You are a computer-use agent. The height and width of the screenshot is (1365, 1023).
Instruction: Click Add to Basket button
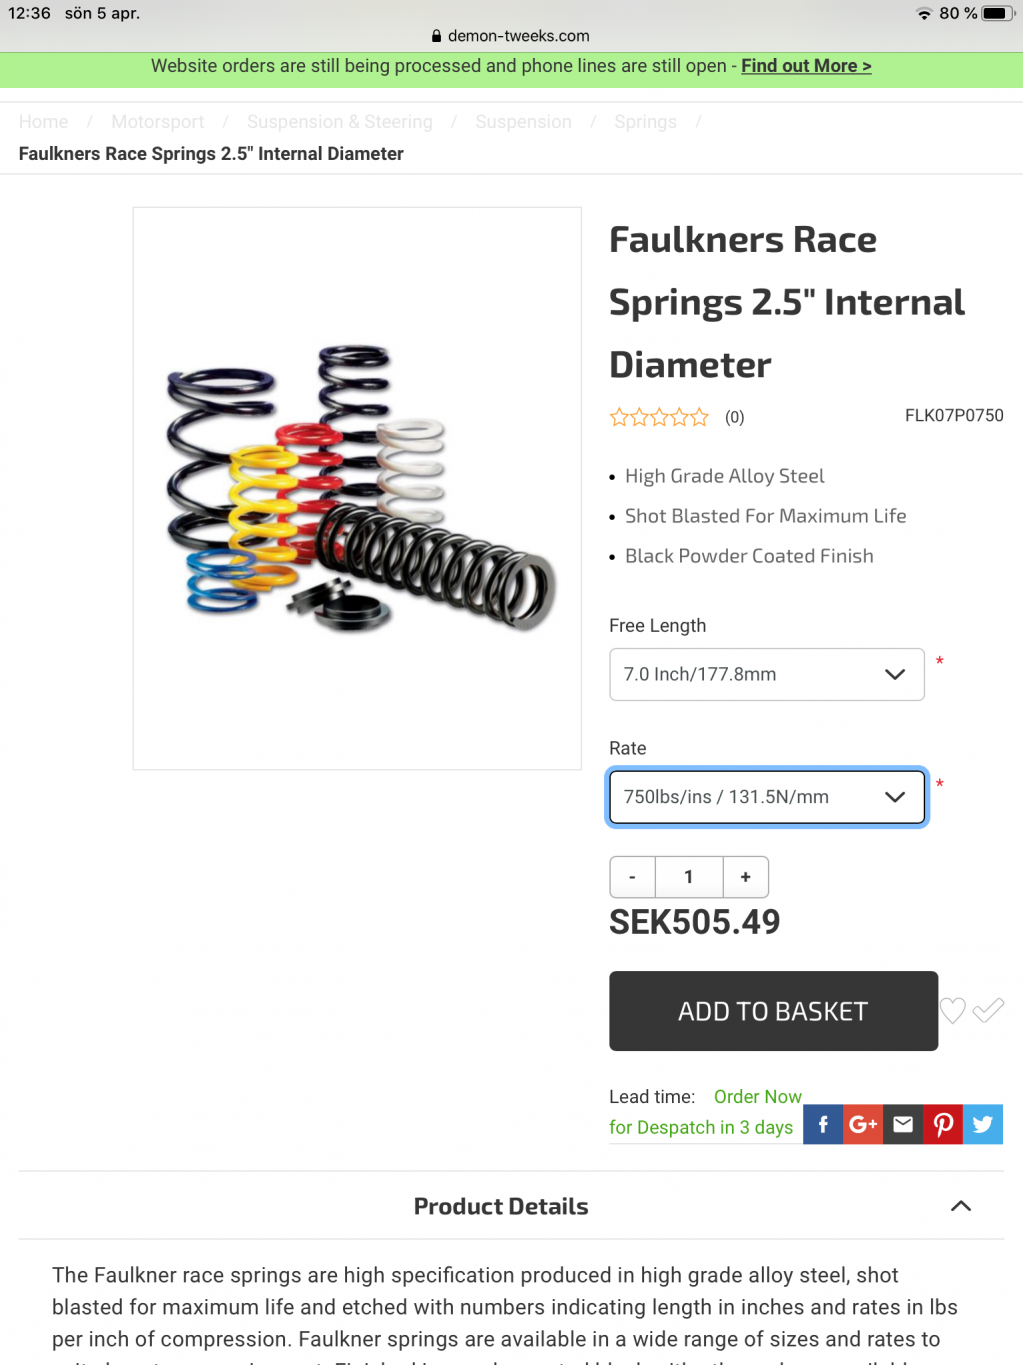click(x=774, y=1011)
